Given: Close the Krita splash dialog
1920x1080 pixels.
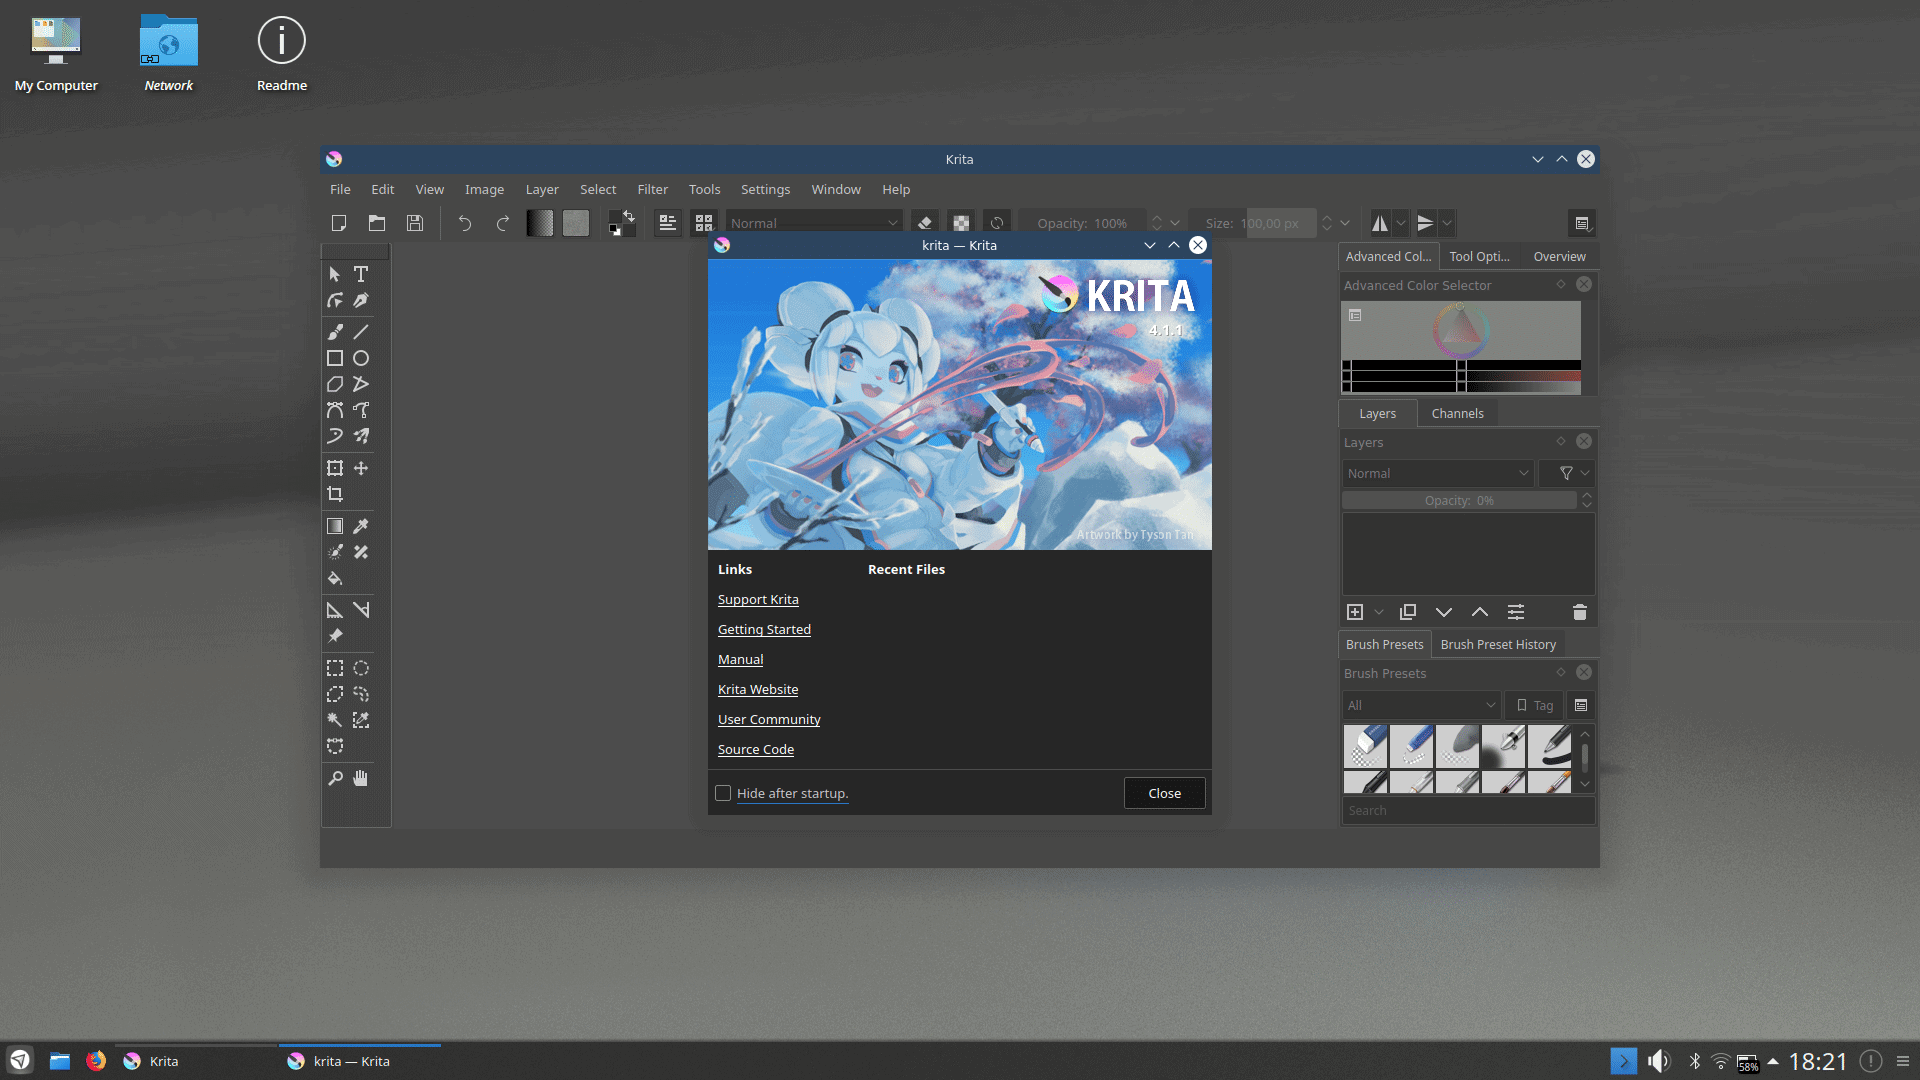Looking at the screenshot, I should (x=1164, y=793).
